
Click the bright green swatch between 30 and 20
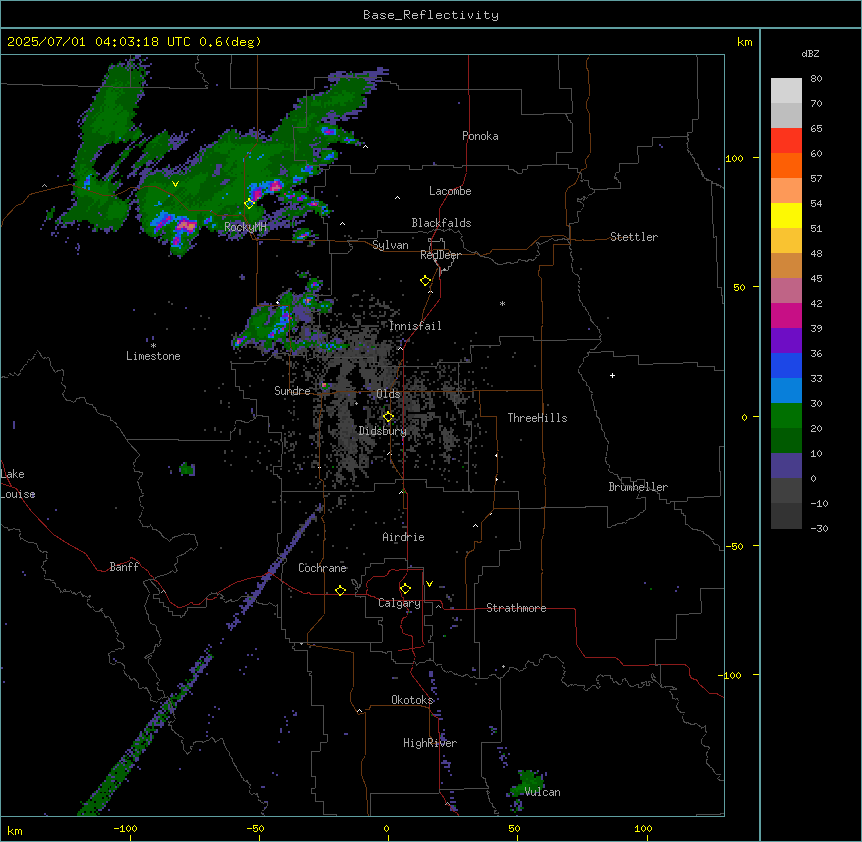tap(786, 416)
